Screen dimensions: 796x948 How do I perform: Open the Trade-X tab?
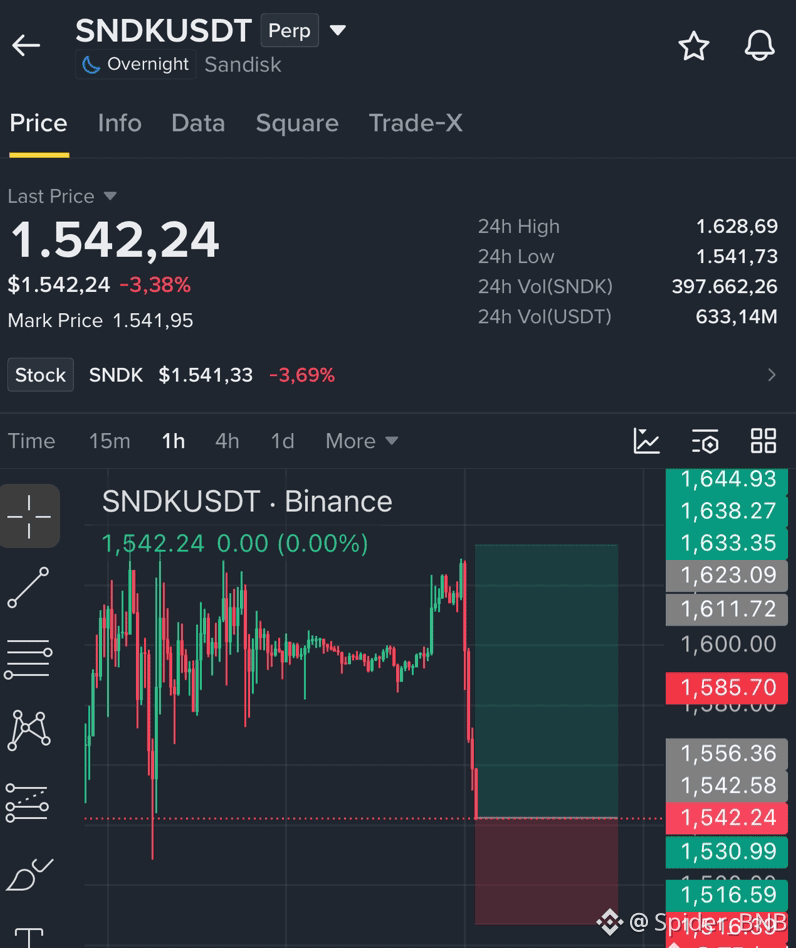pos(416,123)
